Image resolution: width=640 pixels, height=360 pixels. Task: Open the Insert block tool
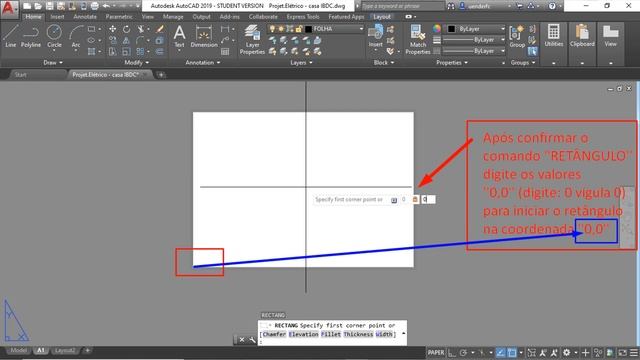[x=376, y=37]
